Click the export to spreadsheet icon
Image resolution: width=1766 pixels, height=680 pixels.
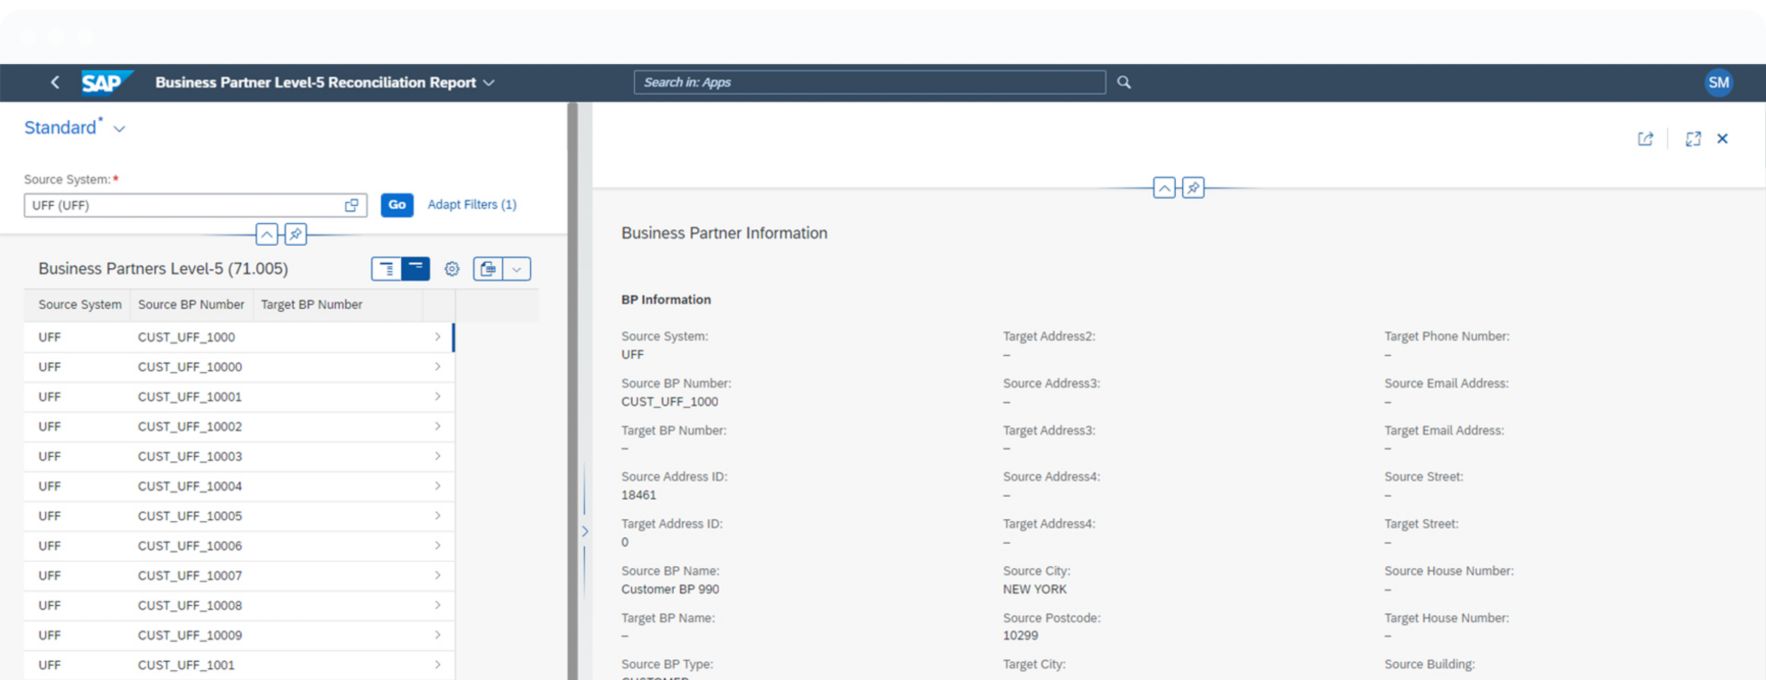point(488,269)
